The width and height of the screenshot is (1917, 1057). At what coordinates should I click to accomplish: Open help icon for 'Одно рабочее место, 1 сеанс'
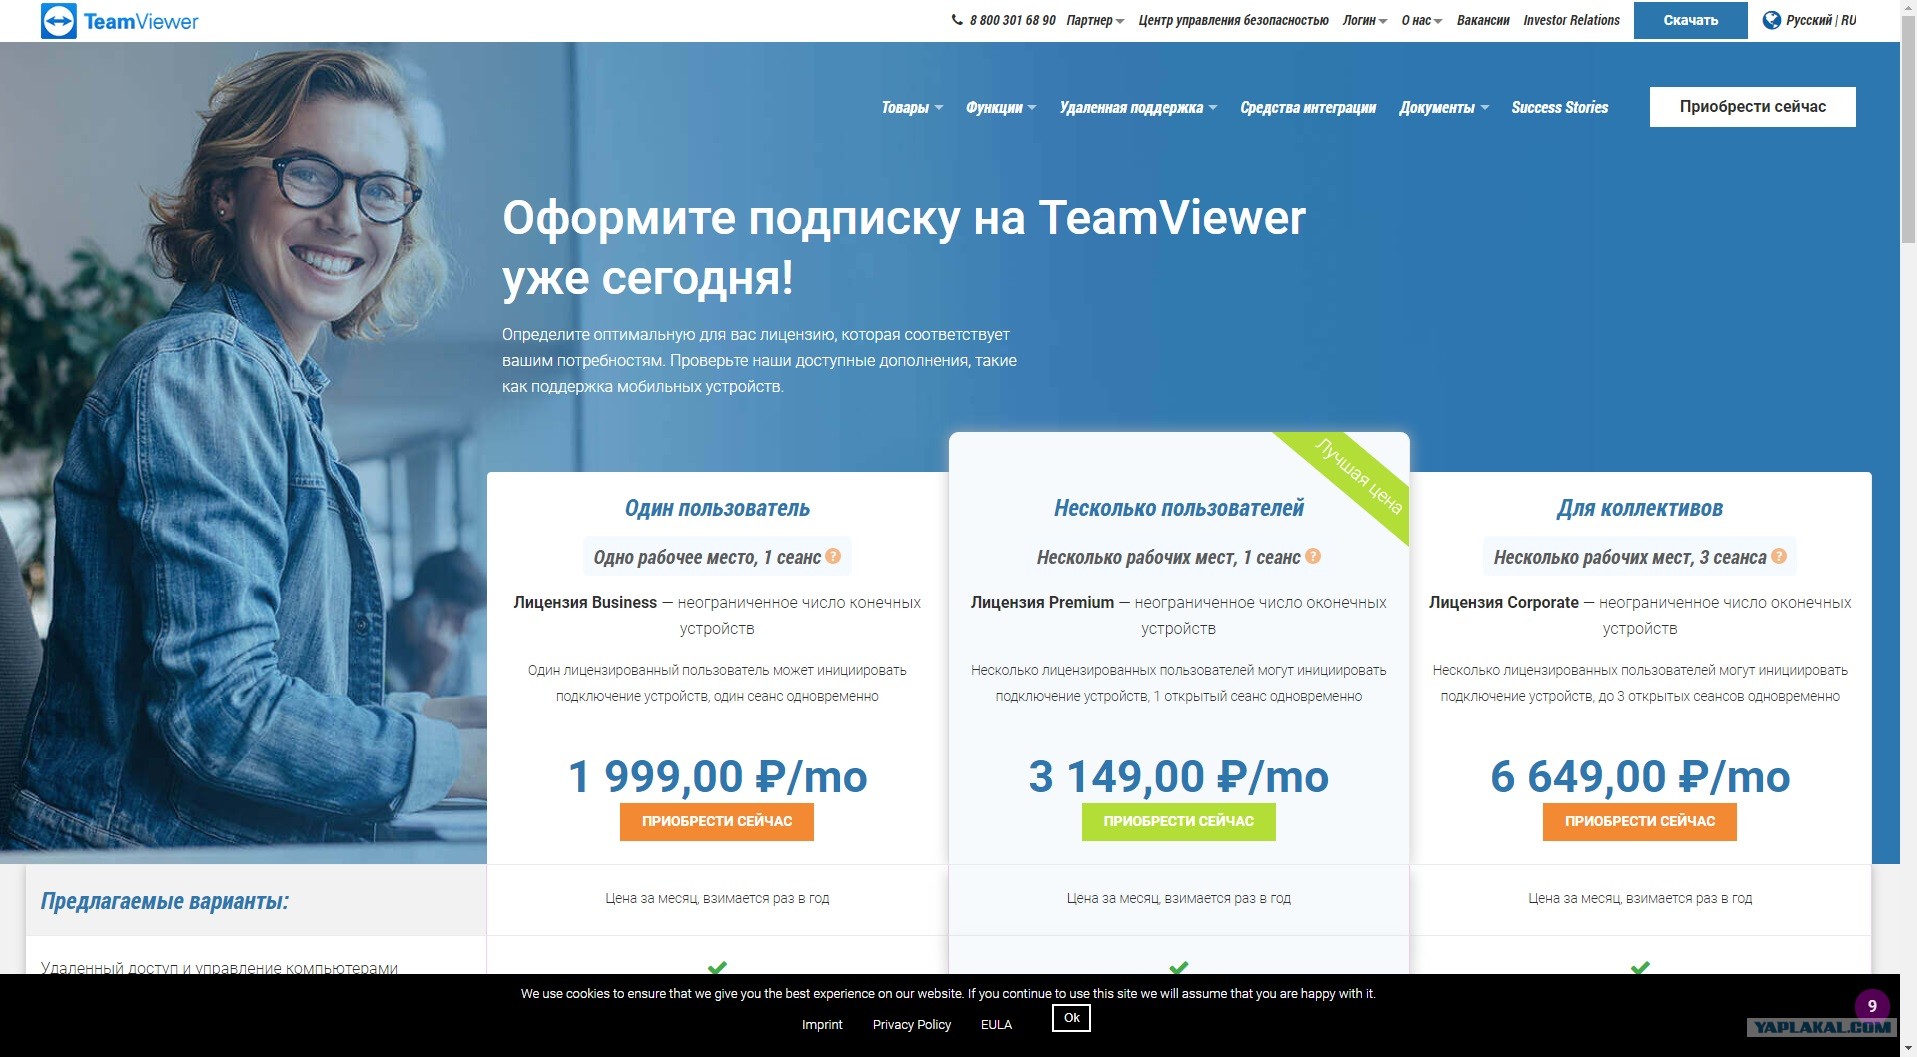[x=833, y=556]
